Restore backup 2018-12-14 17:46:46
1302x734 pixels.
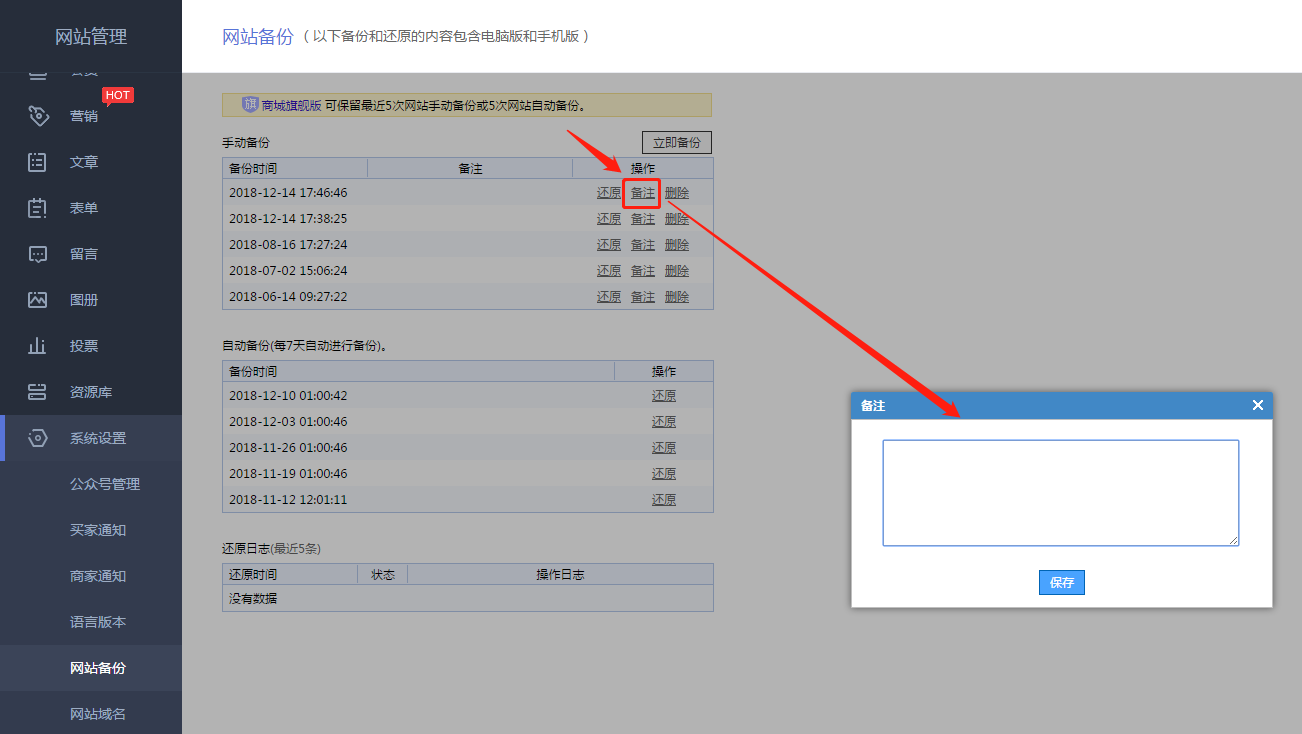pyautogui.click(x=609, y=193)
